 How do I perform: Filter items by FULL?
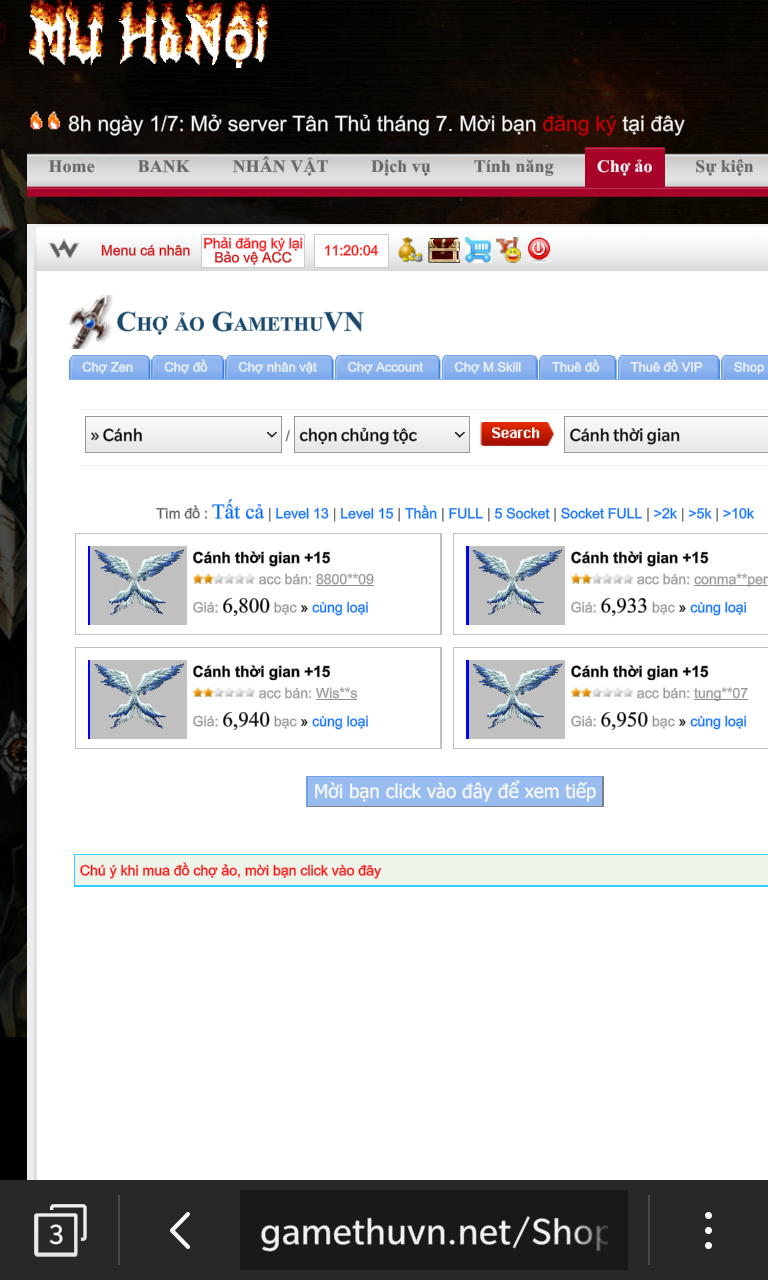coord(466,514)
